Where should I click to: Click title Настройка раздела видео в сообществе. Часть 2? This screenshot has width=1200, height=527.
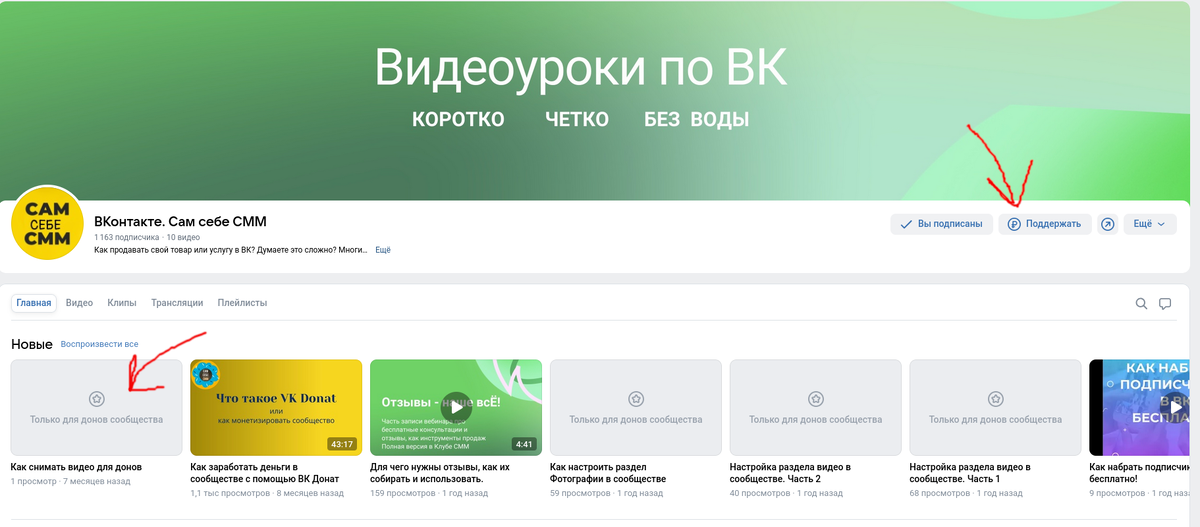790,473
